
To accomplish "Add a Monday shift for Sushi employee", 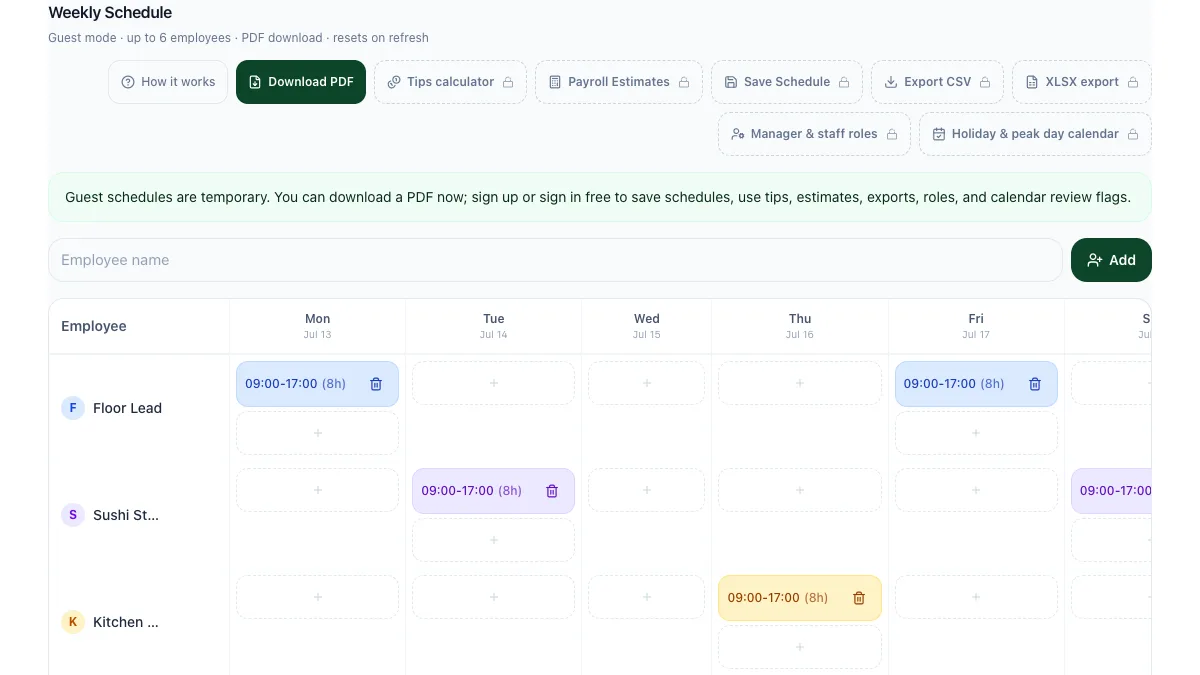I will point(317,490).
